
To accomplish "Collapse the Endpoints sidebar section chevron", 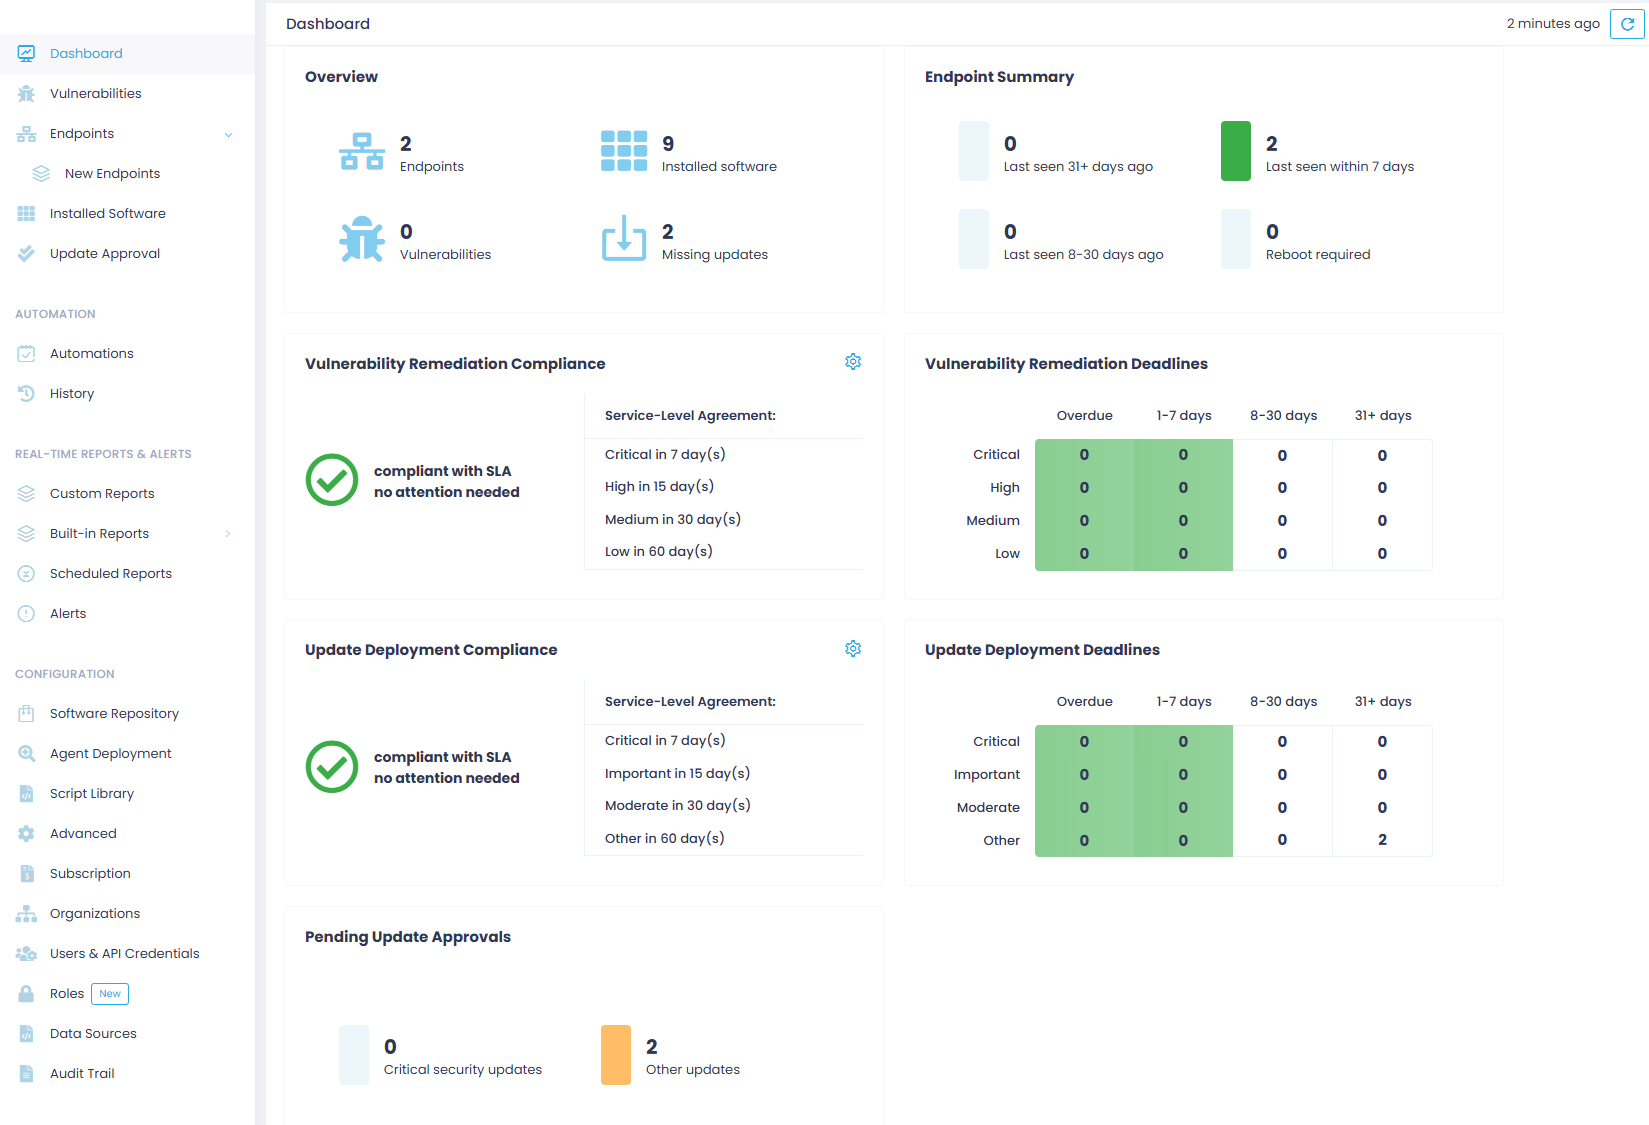I will coord(228,135).
